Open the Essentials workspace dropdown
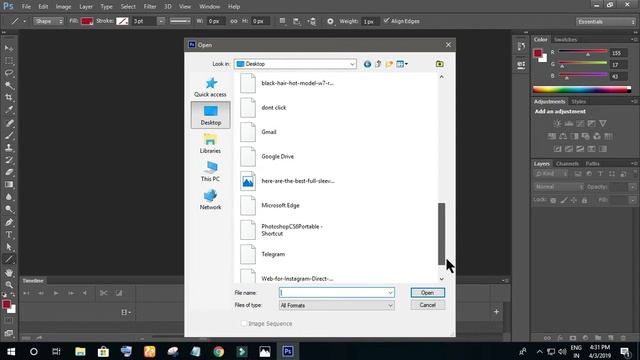 coord(606,22)
